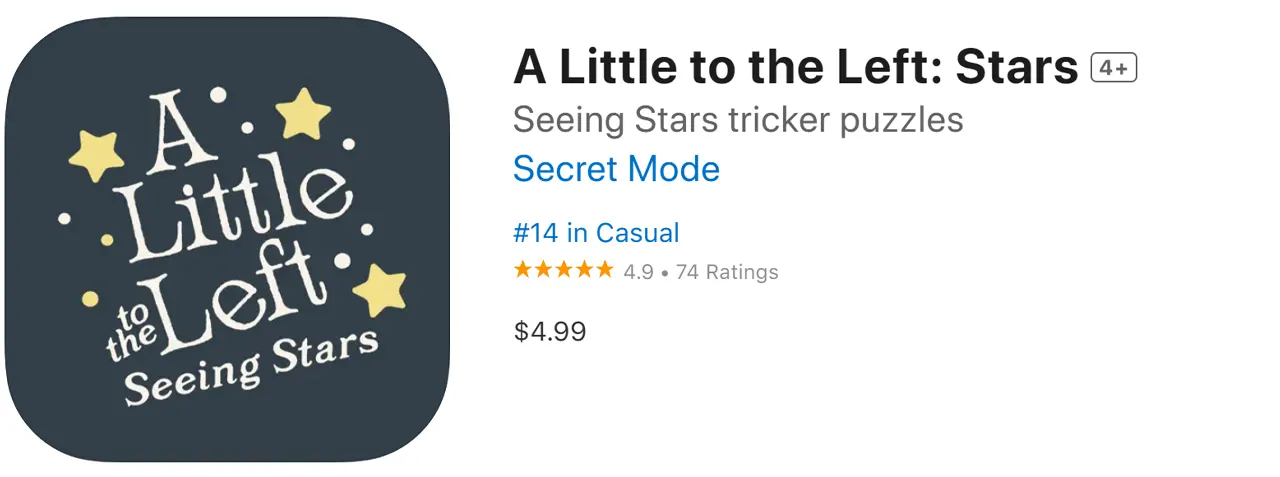Select the fourth orange rating star
The width and height of the screenshot is (1280, 477).
coord(584,270)
